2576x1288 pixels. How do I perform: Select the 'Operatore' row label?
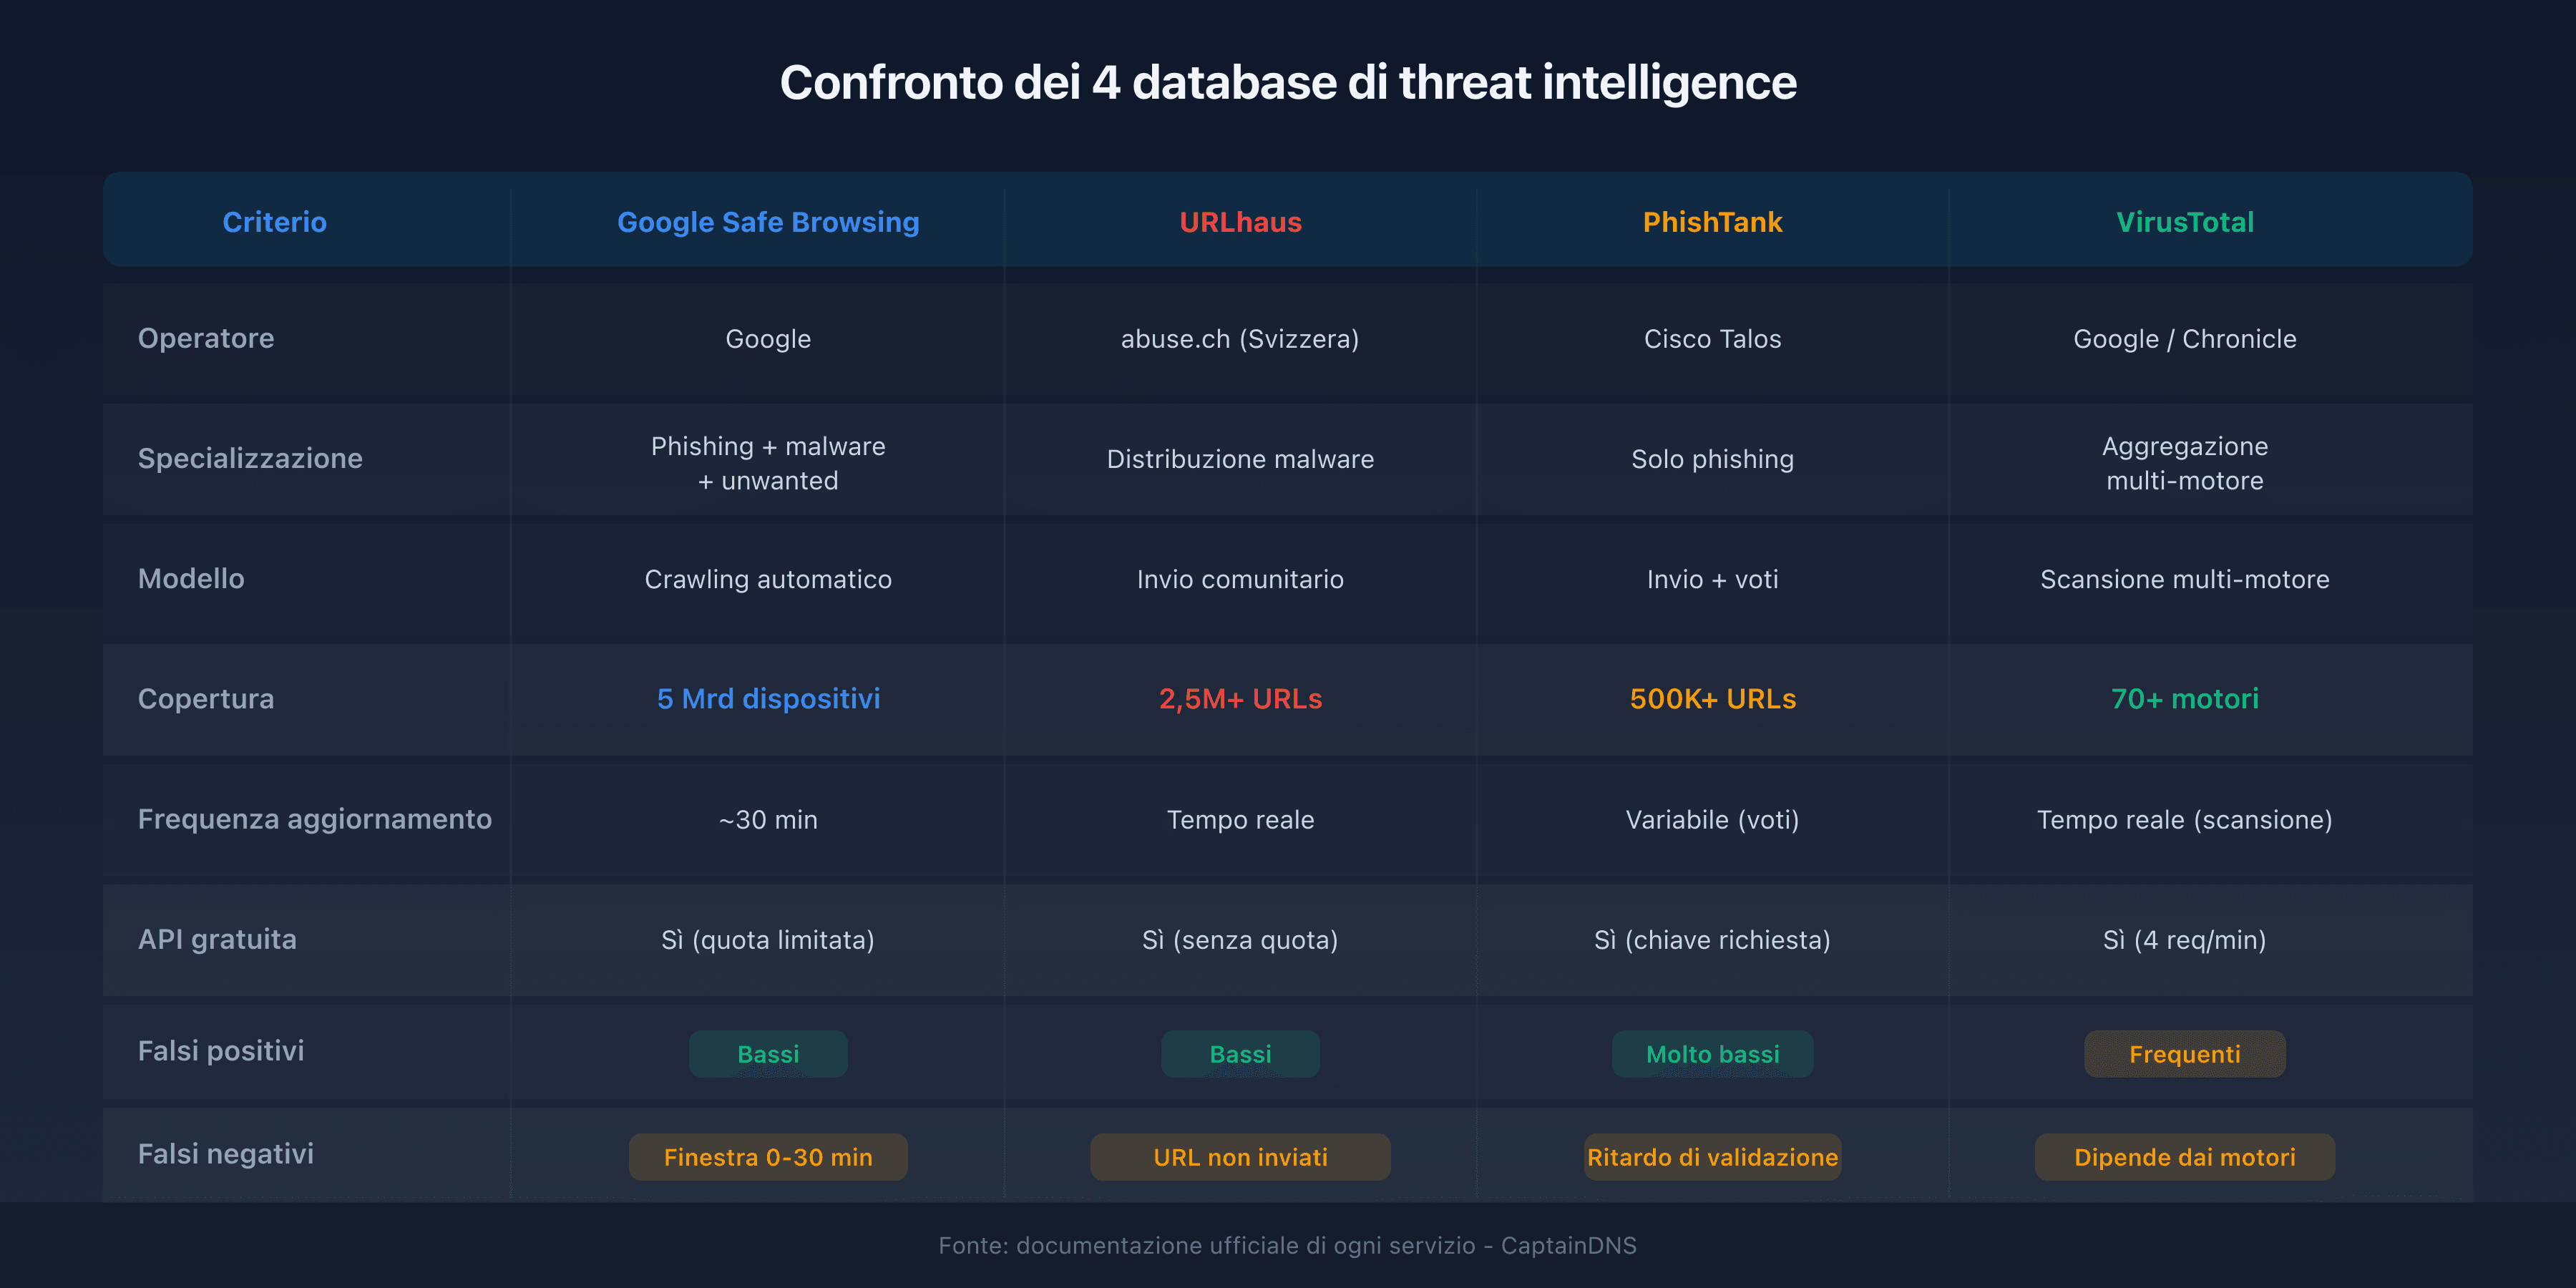206,339
